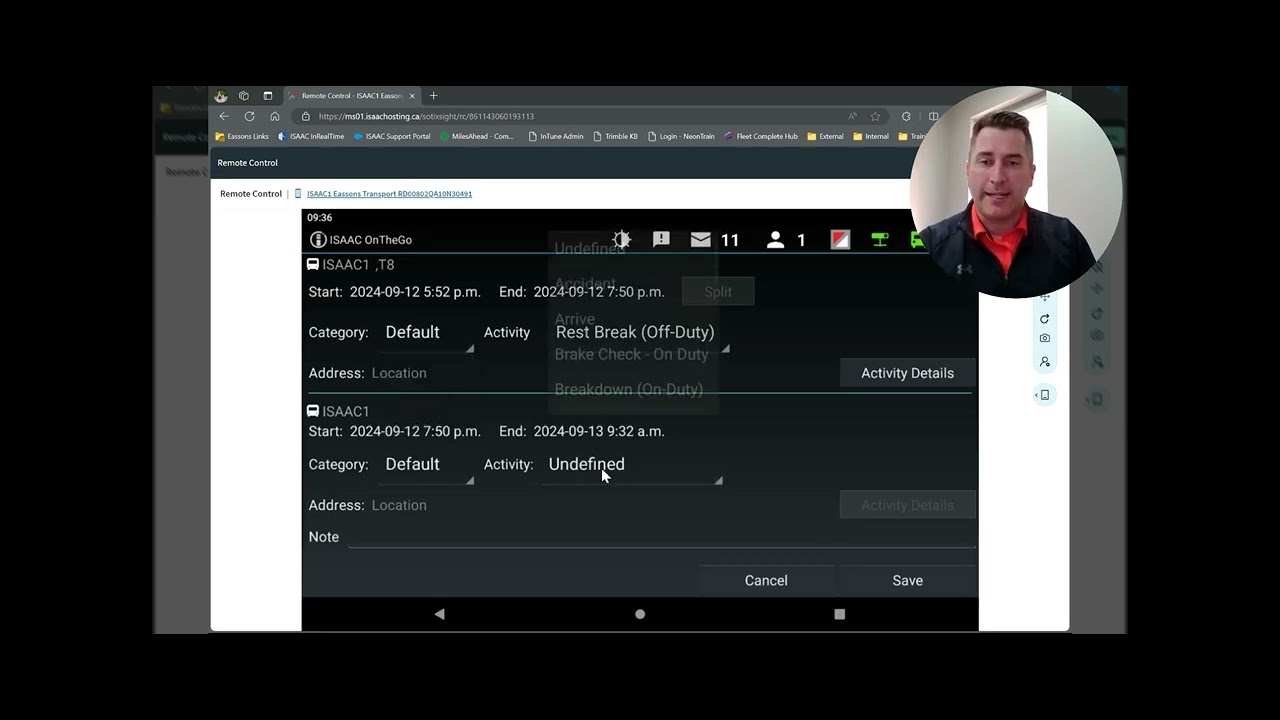1280x720 pixels.
Task: Open the tab actions menu icon
Action: point(267,96)
